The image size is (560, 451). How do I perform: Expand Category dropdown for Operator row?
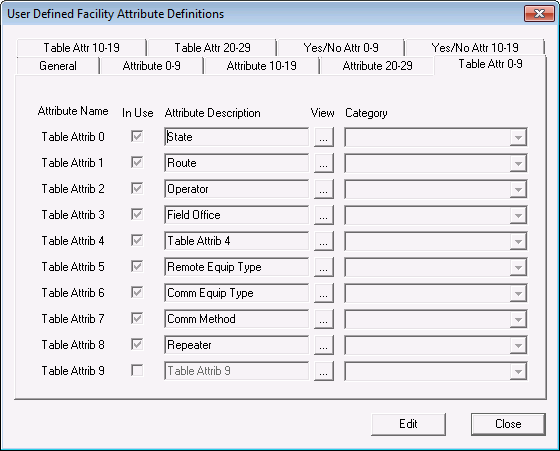[x=518, y=189]
